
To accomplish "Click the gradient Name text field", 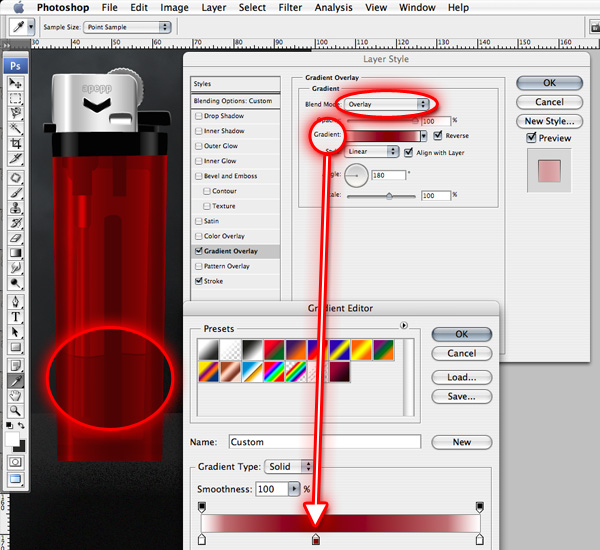I will coord(324,441).
